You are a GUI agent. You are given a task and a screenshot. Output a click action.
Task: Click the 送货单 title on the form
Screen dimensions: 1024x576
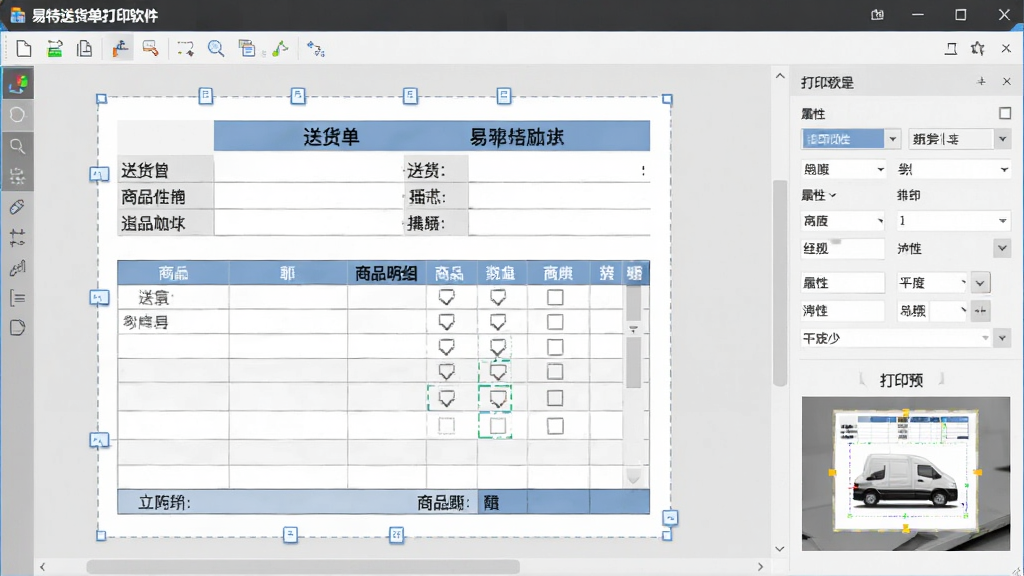[331, 136]
